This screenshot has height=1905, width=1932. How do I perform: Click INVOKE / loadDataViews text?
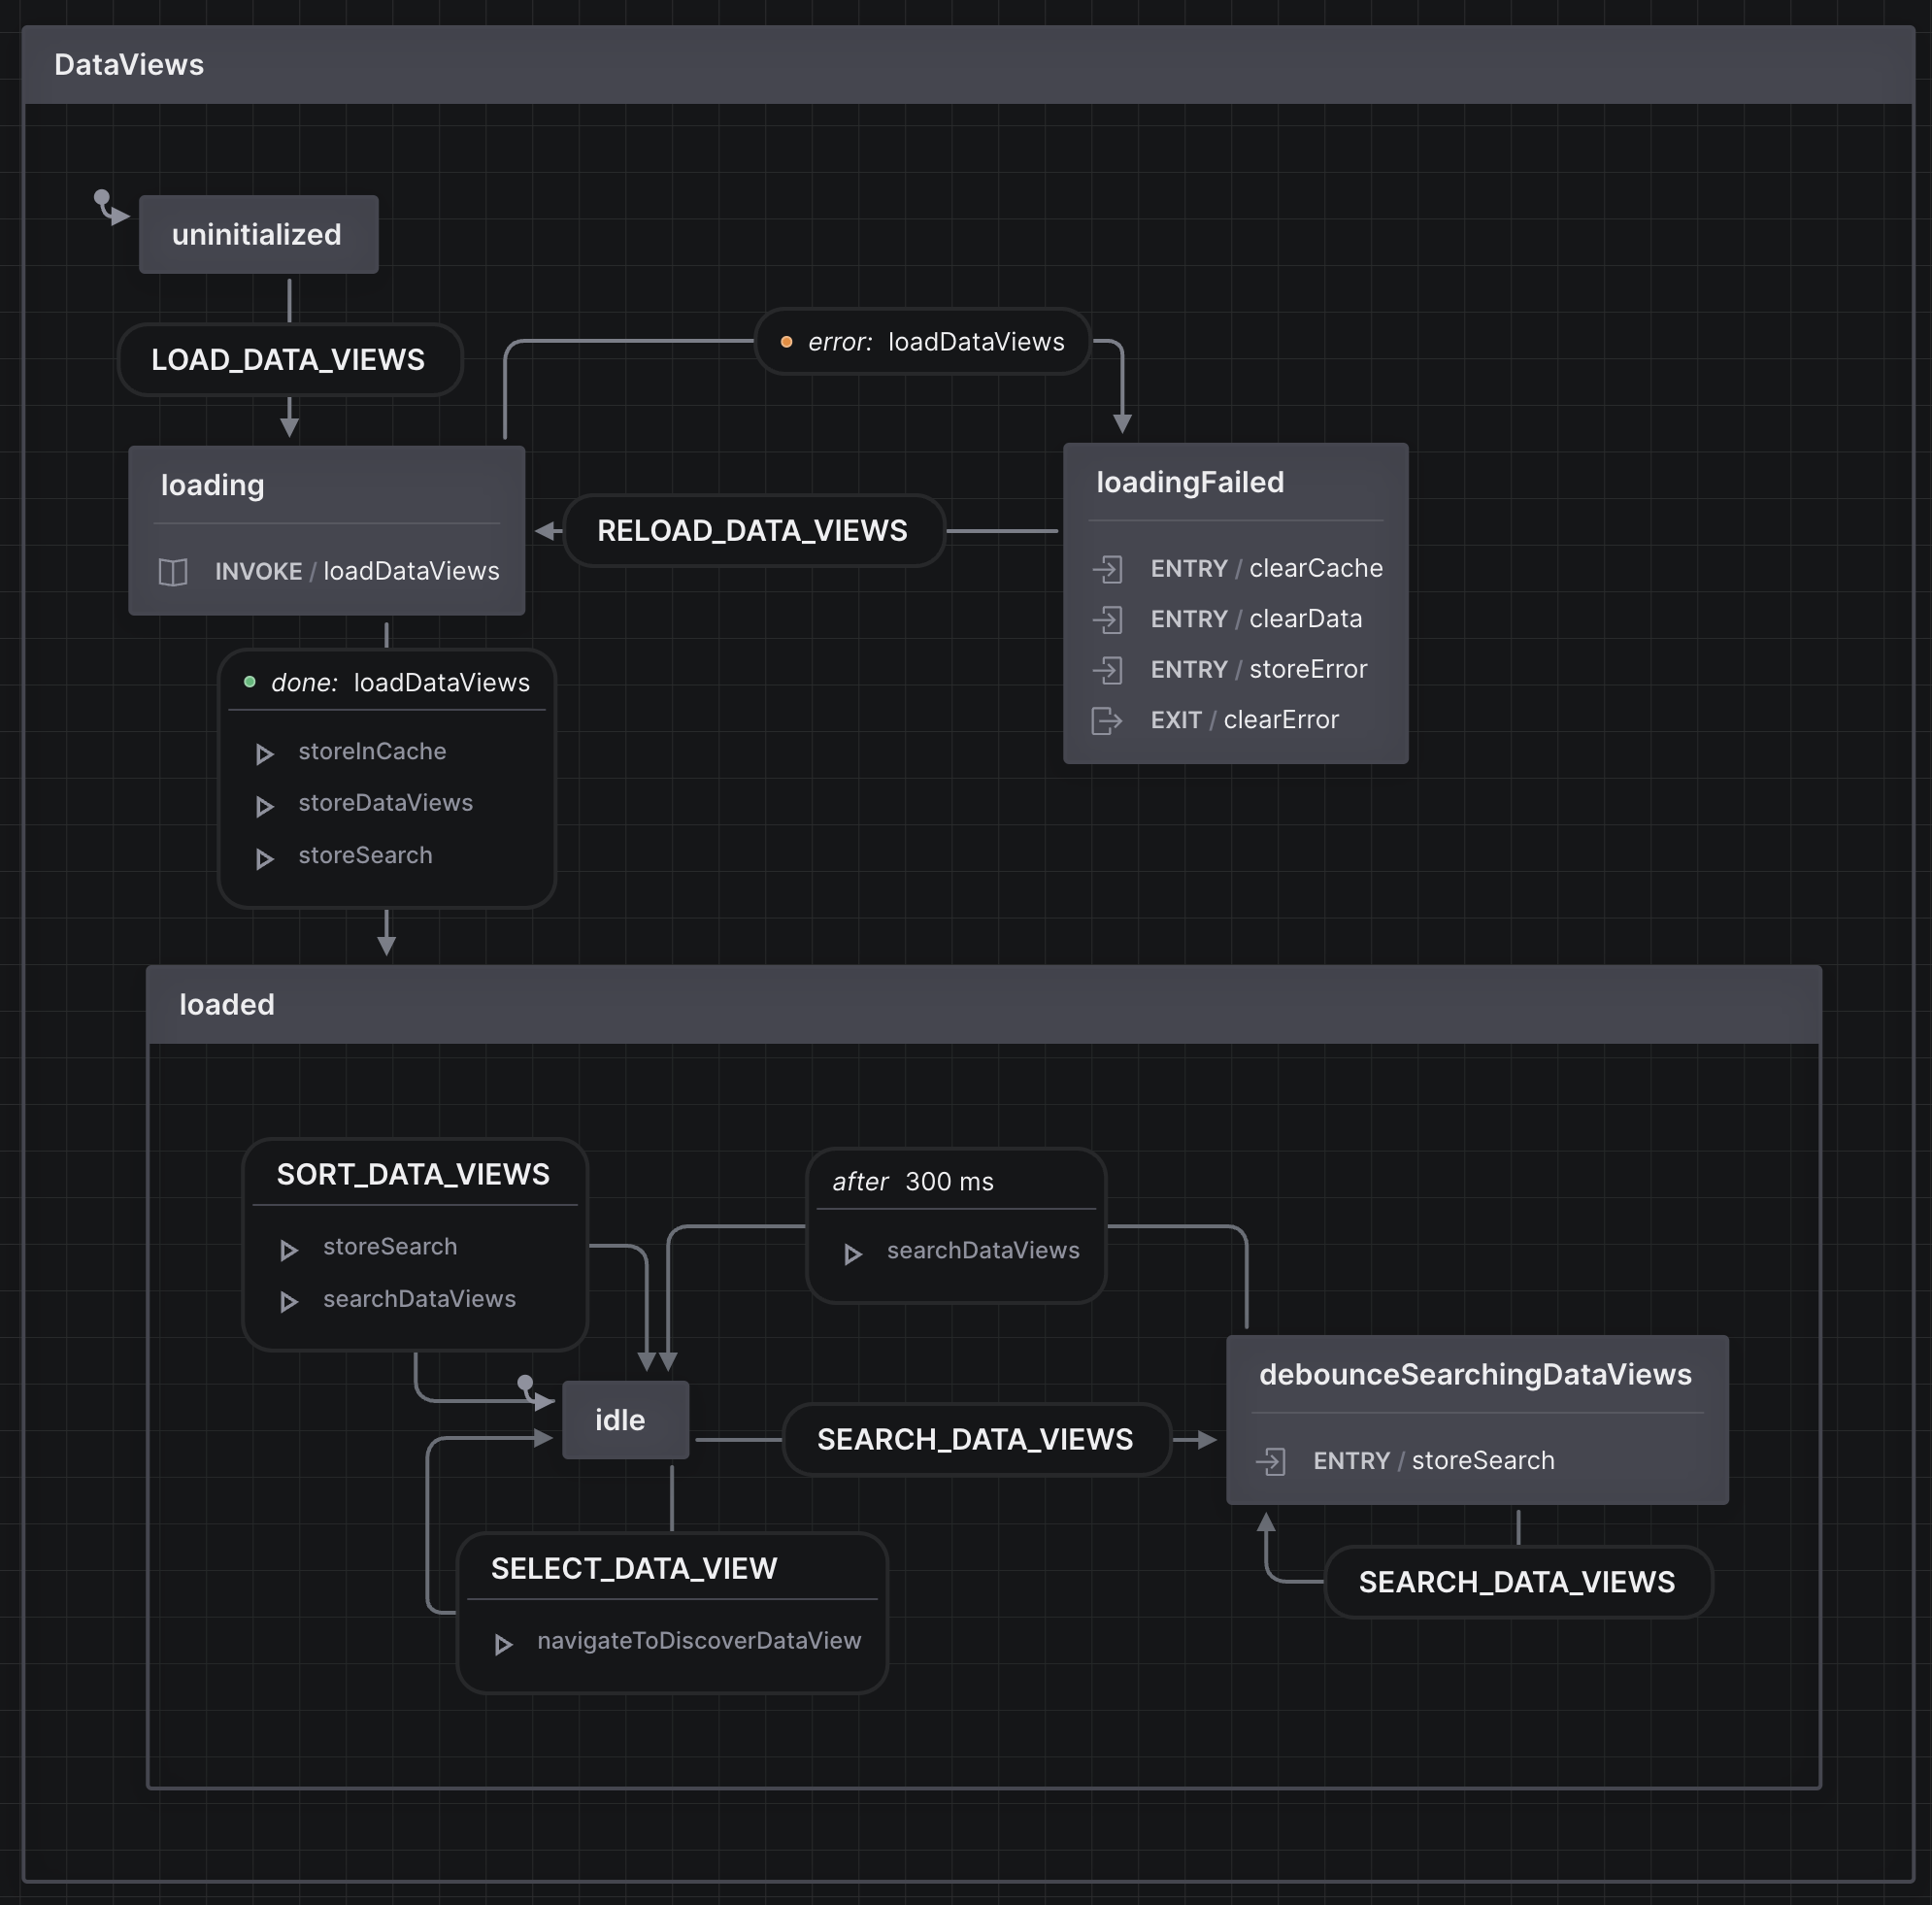(x=357, y=571)
